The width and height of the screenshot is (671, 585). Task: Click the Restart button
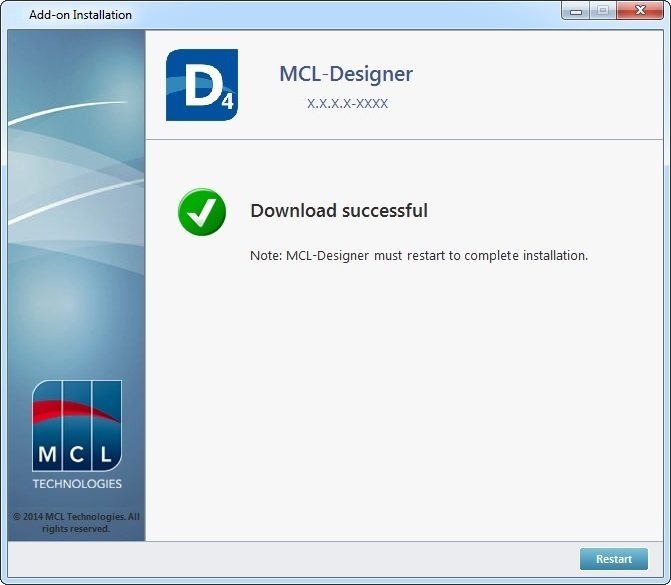point(613,559)
